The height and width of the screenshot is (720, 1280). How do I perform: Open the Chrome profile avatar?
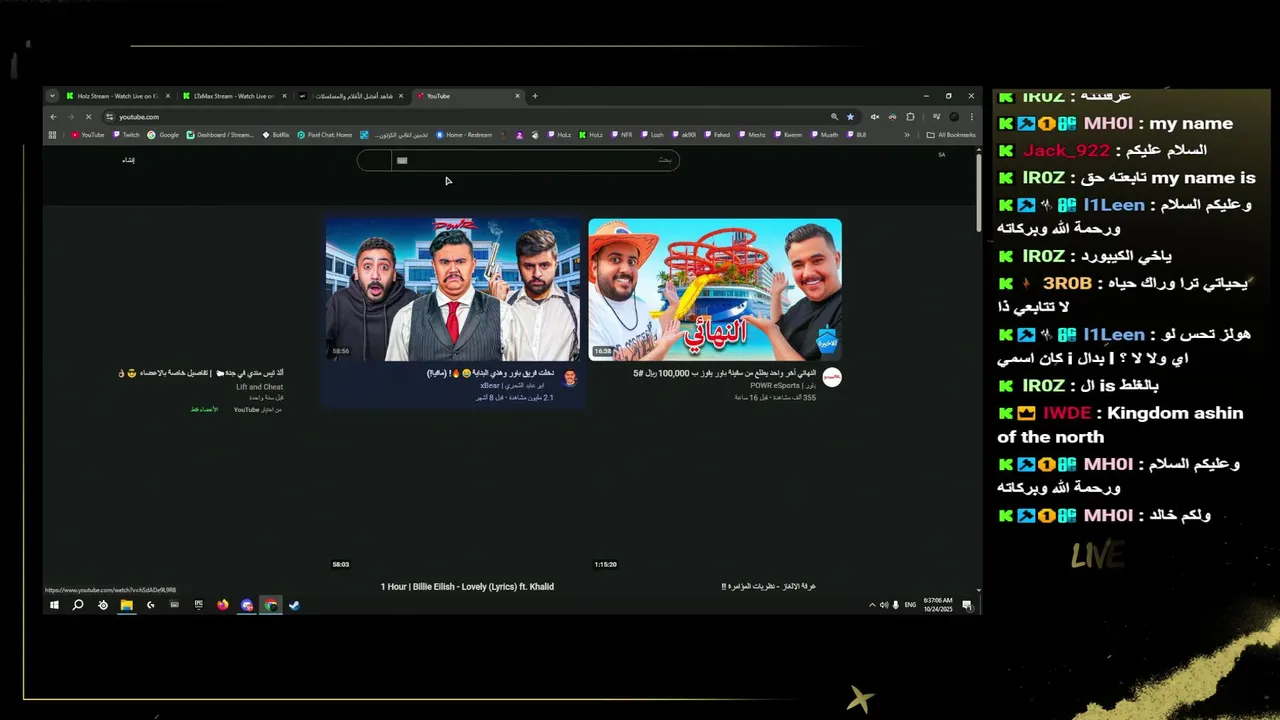point(954,117)
